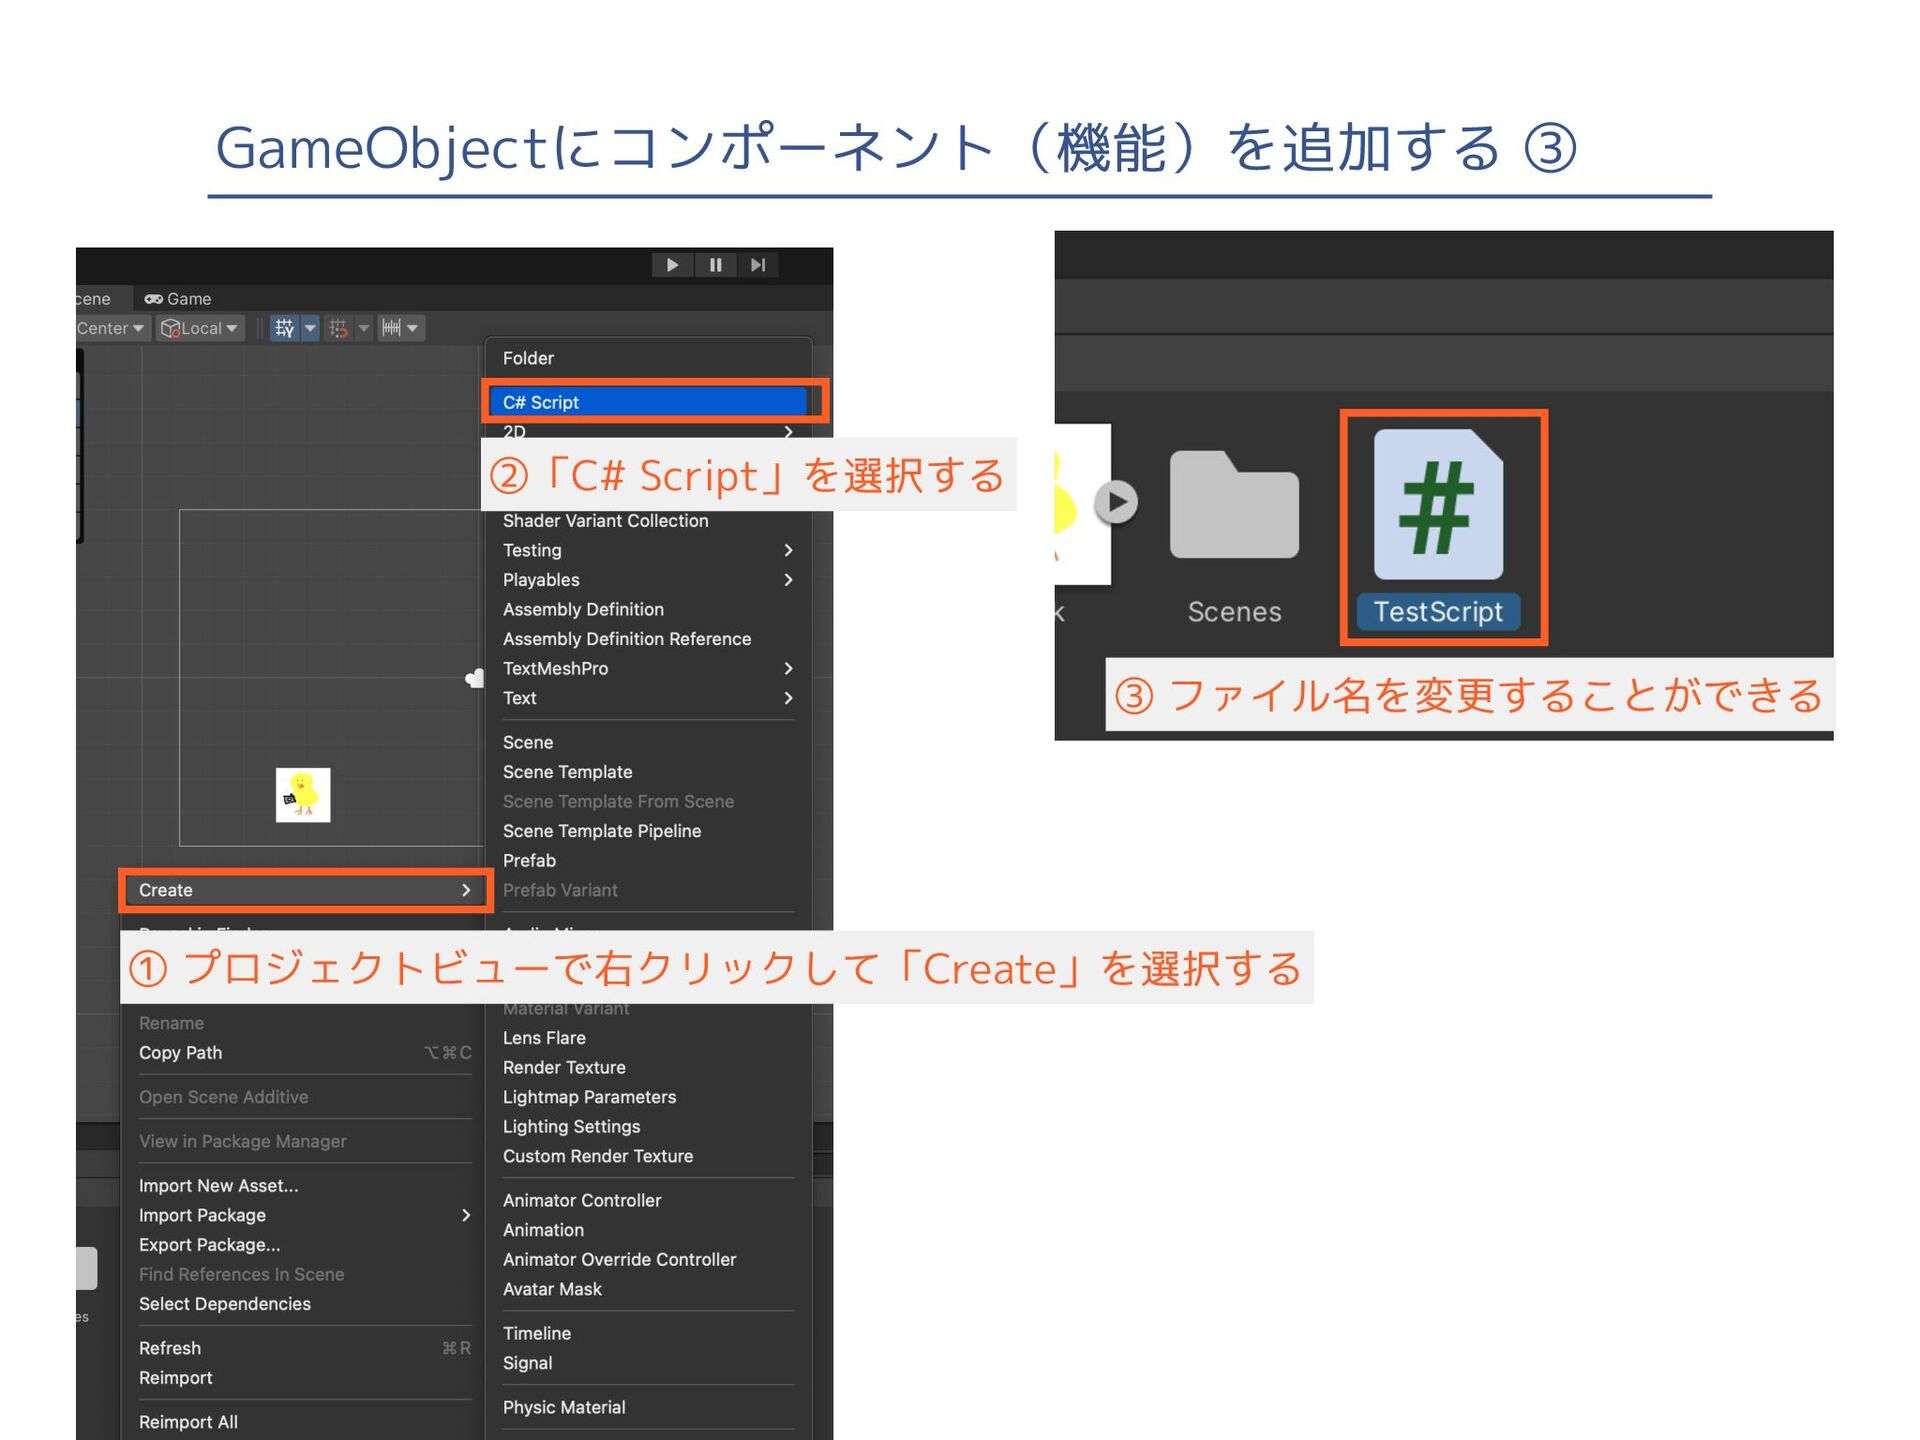The image size is (1920, 1440).
Task: Rename via the TestScript name label
Action: pos(1438,612)
